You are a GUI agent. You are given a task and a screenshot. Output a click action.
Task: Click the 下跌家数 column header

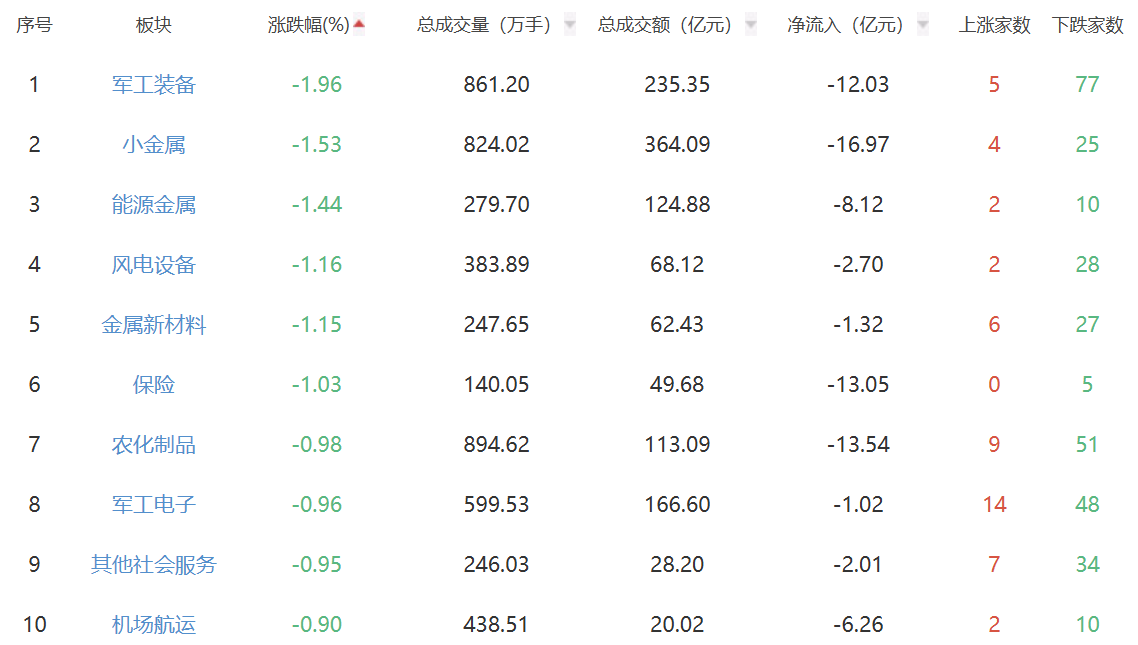[x=1087, y=25]
